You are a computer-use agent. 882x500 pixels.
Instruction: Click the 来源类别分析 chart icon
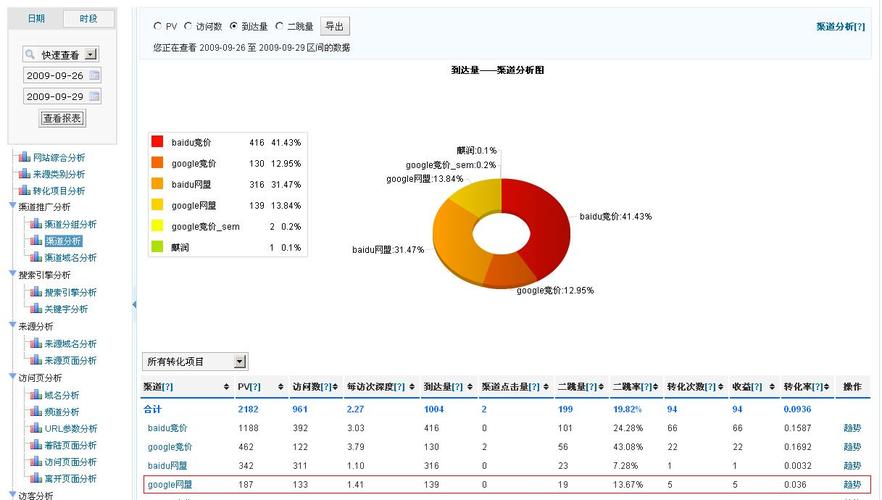point(25,174)
